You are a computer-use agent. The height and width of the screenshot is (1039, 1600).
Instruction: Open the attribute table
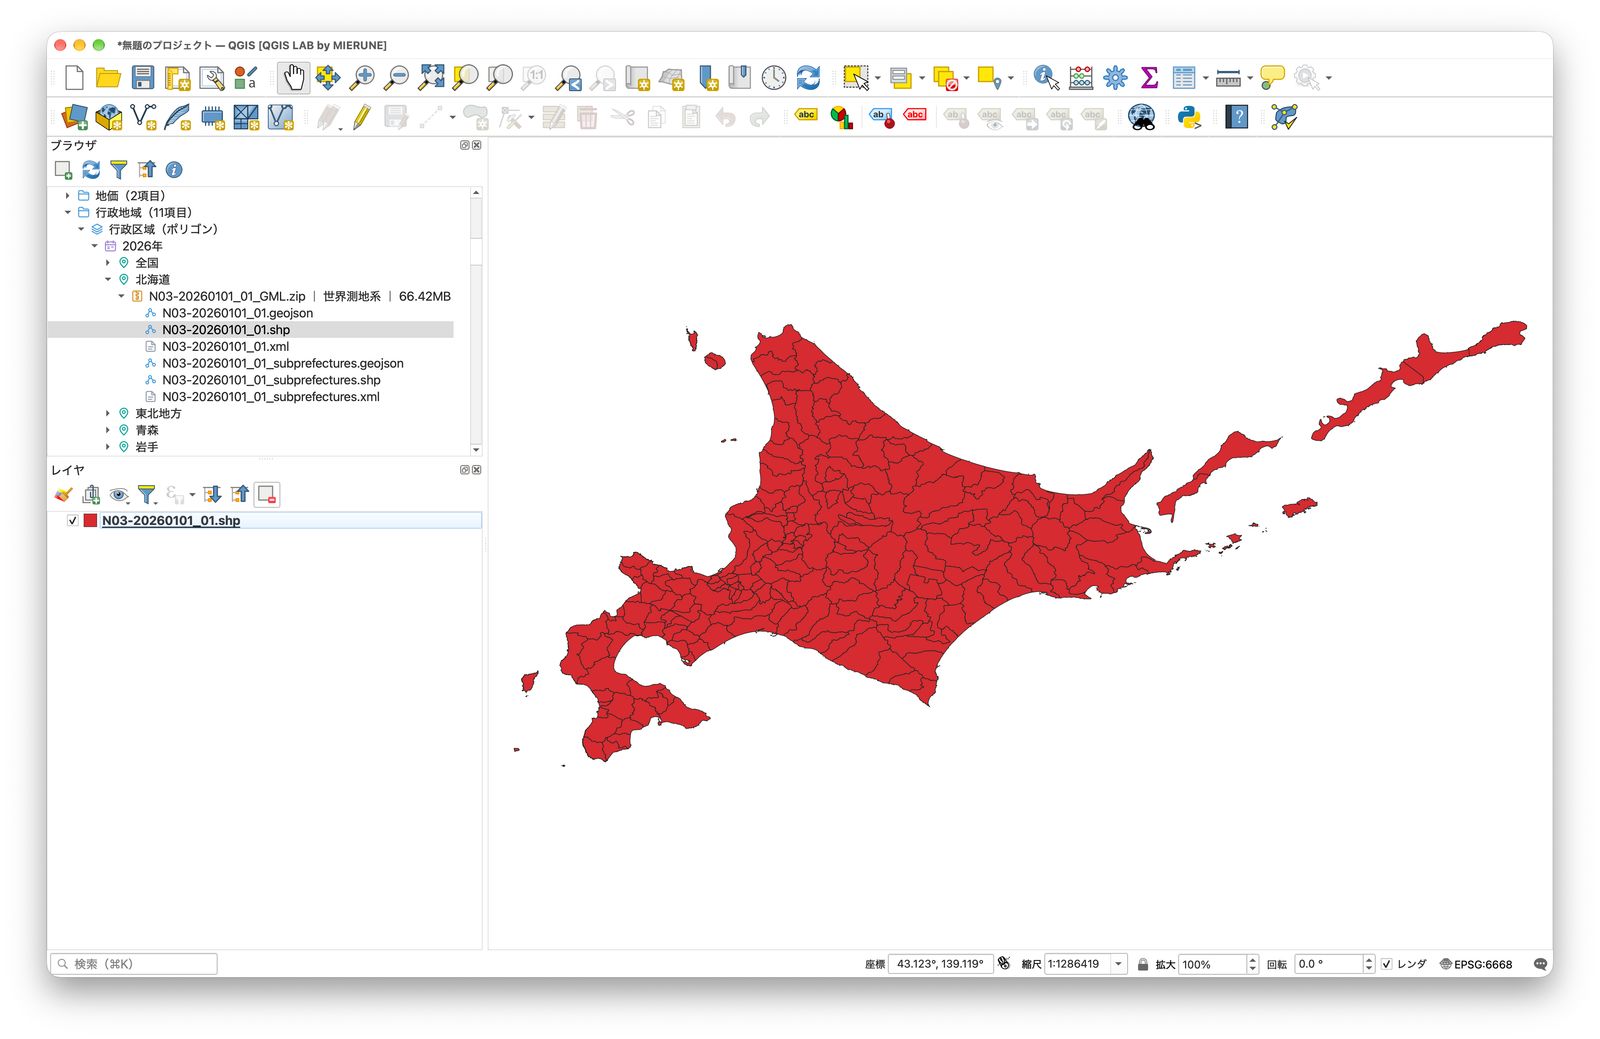click(x=1184, y=77)
